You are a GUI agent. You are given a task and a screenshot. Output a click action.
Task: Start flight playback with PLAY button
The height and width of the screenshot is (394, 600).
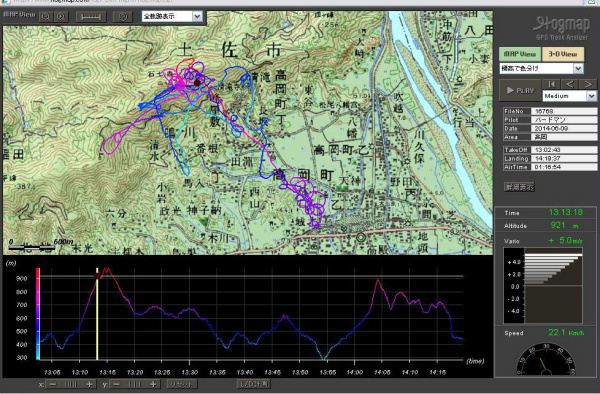[x=520, y=91]
